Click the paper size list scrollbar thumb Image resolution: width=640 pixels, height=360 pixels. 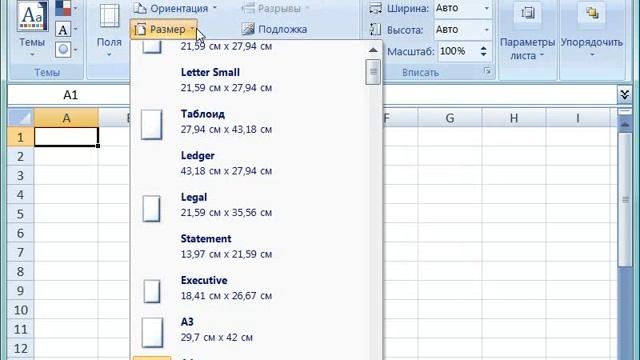coord(373,72)
